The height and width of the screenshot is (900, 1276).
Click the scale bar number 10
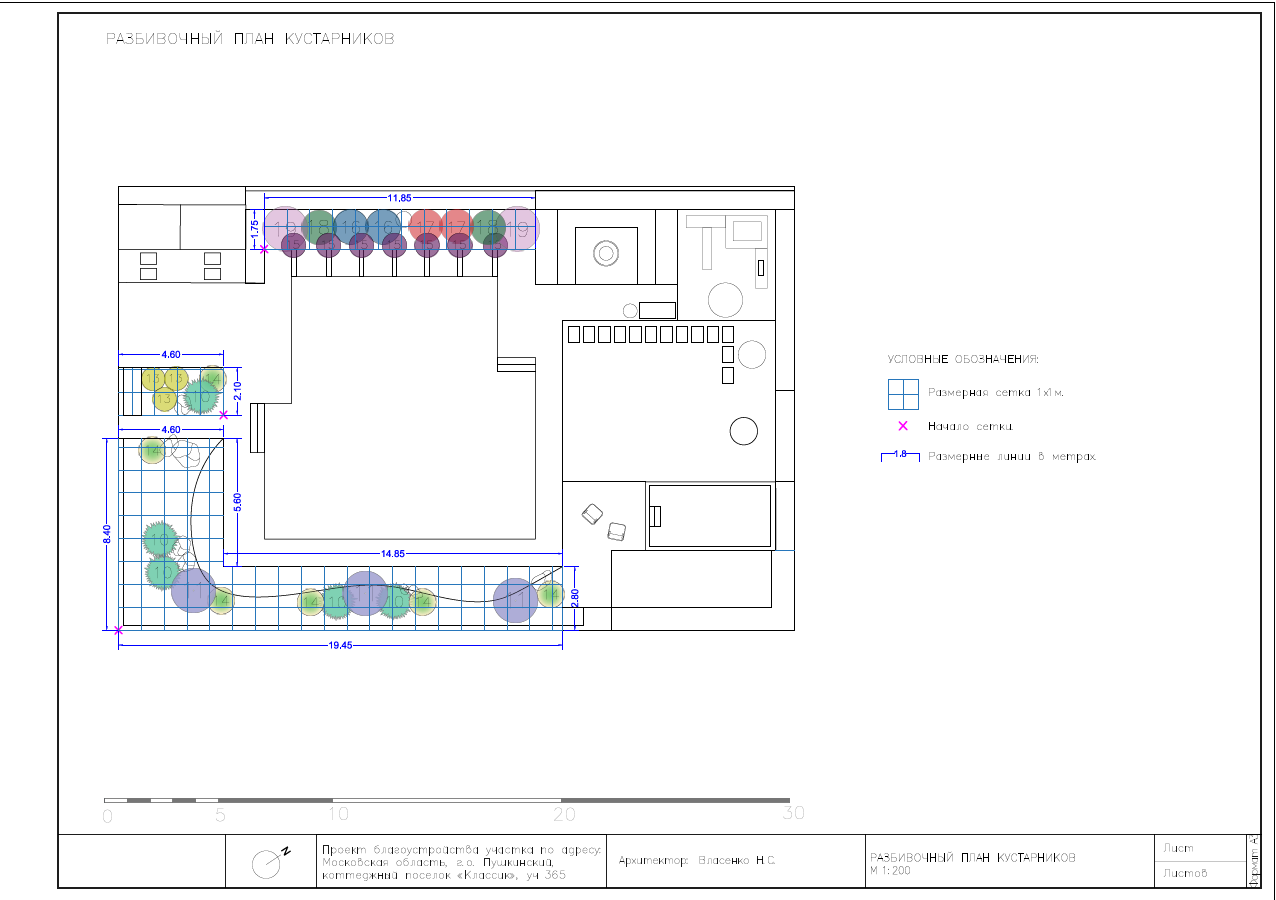tap(340, 814)
